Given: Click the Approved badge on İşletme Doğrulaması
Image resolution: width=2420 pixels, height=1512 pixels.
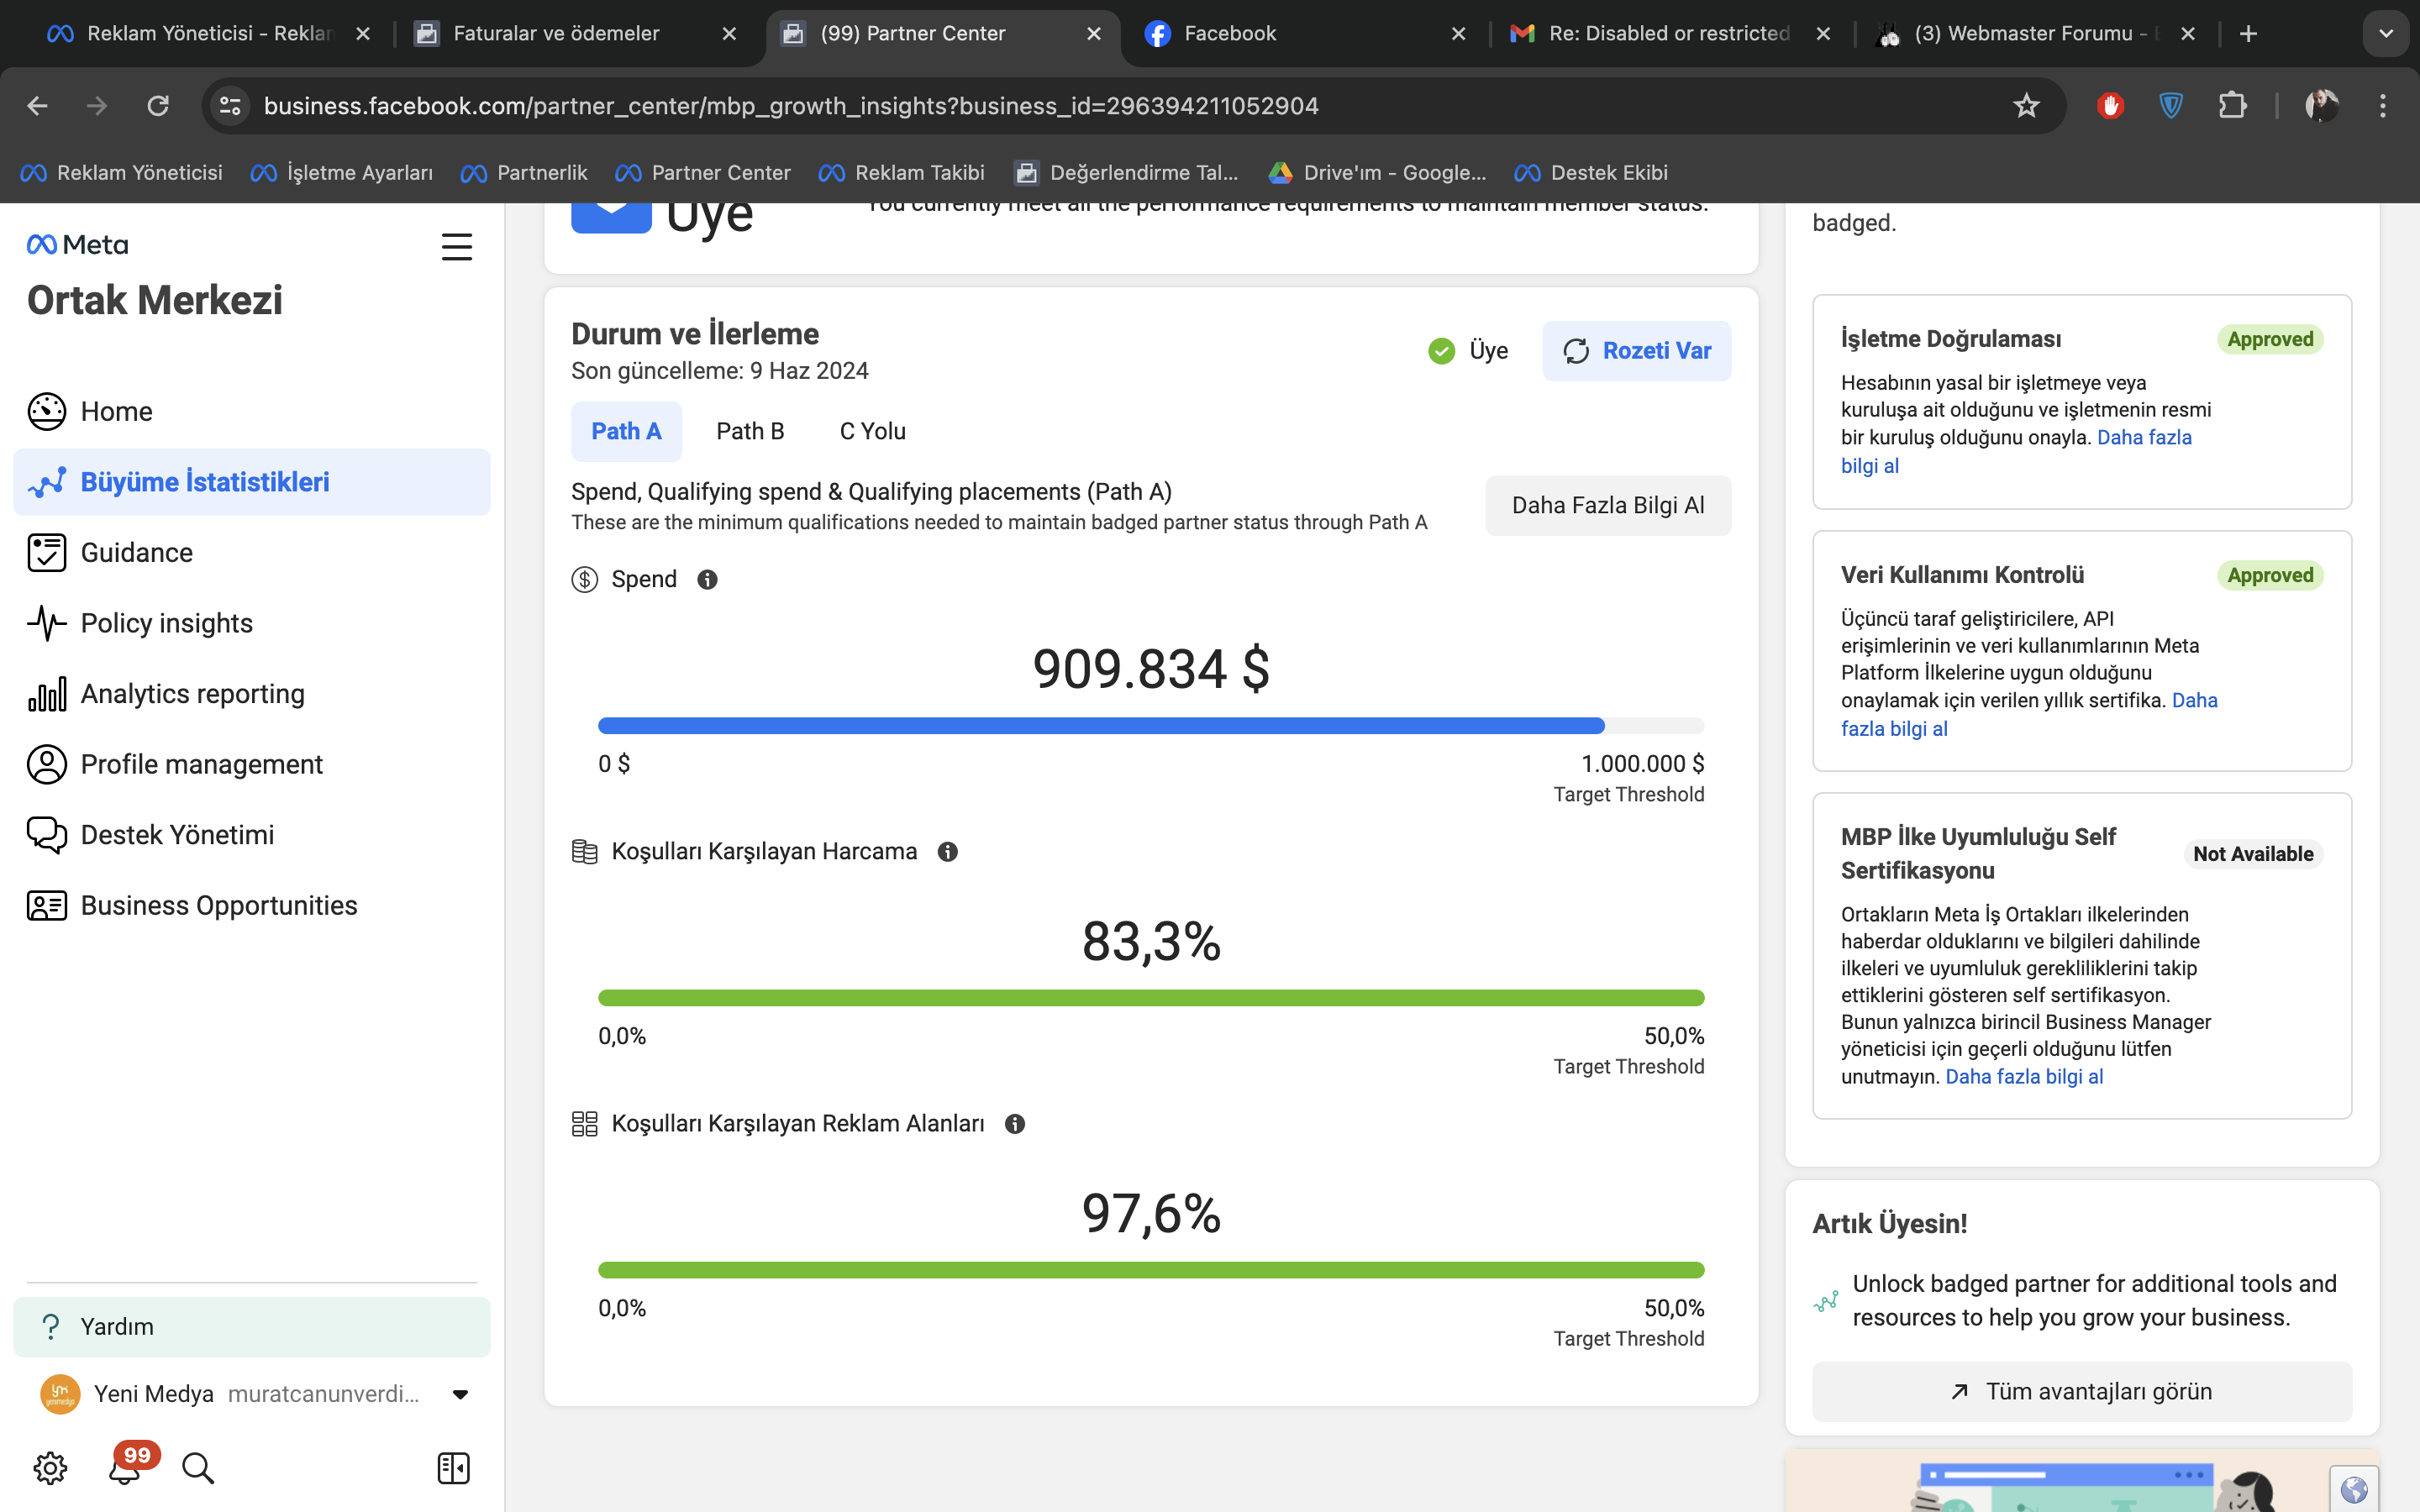Looking at the screenshot, I should pyautogui.click(x=2270, y=339).
